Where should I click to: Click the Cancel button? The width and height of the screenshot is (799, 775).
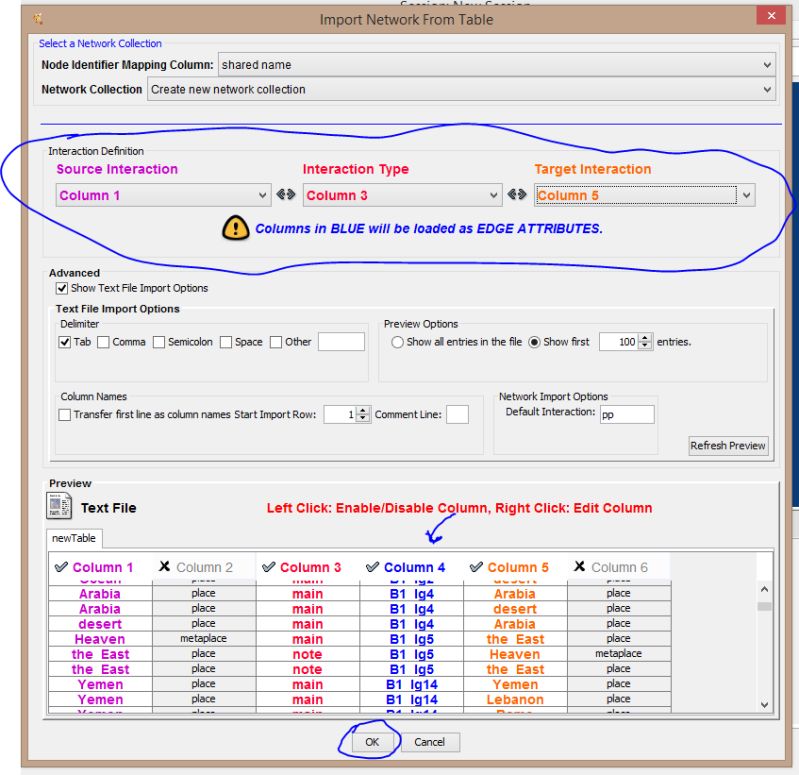pyautogui.click(x=430, y=742)
